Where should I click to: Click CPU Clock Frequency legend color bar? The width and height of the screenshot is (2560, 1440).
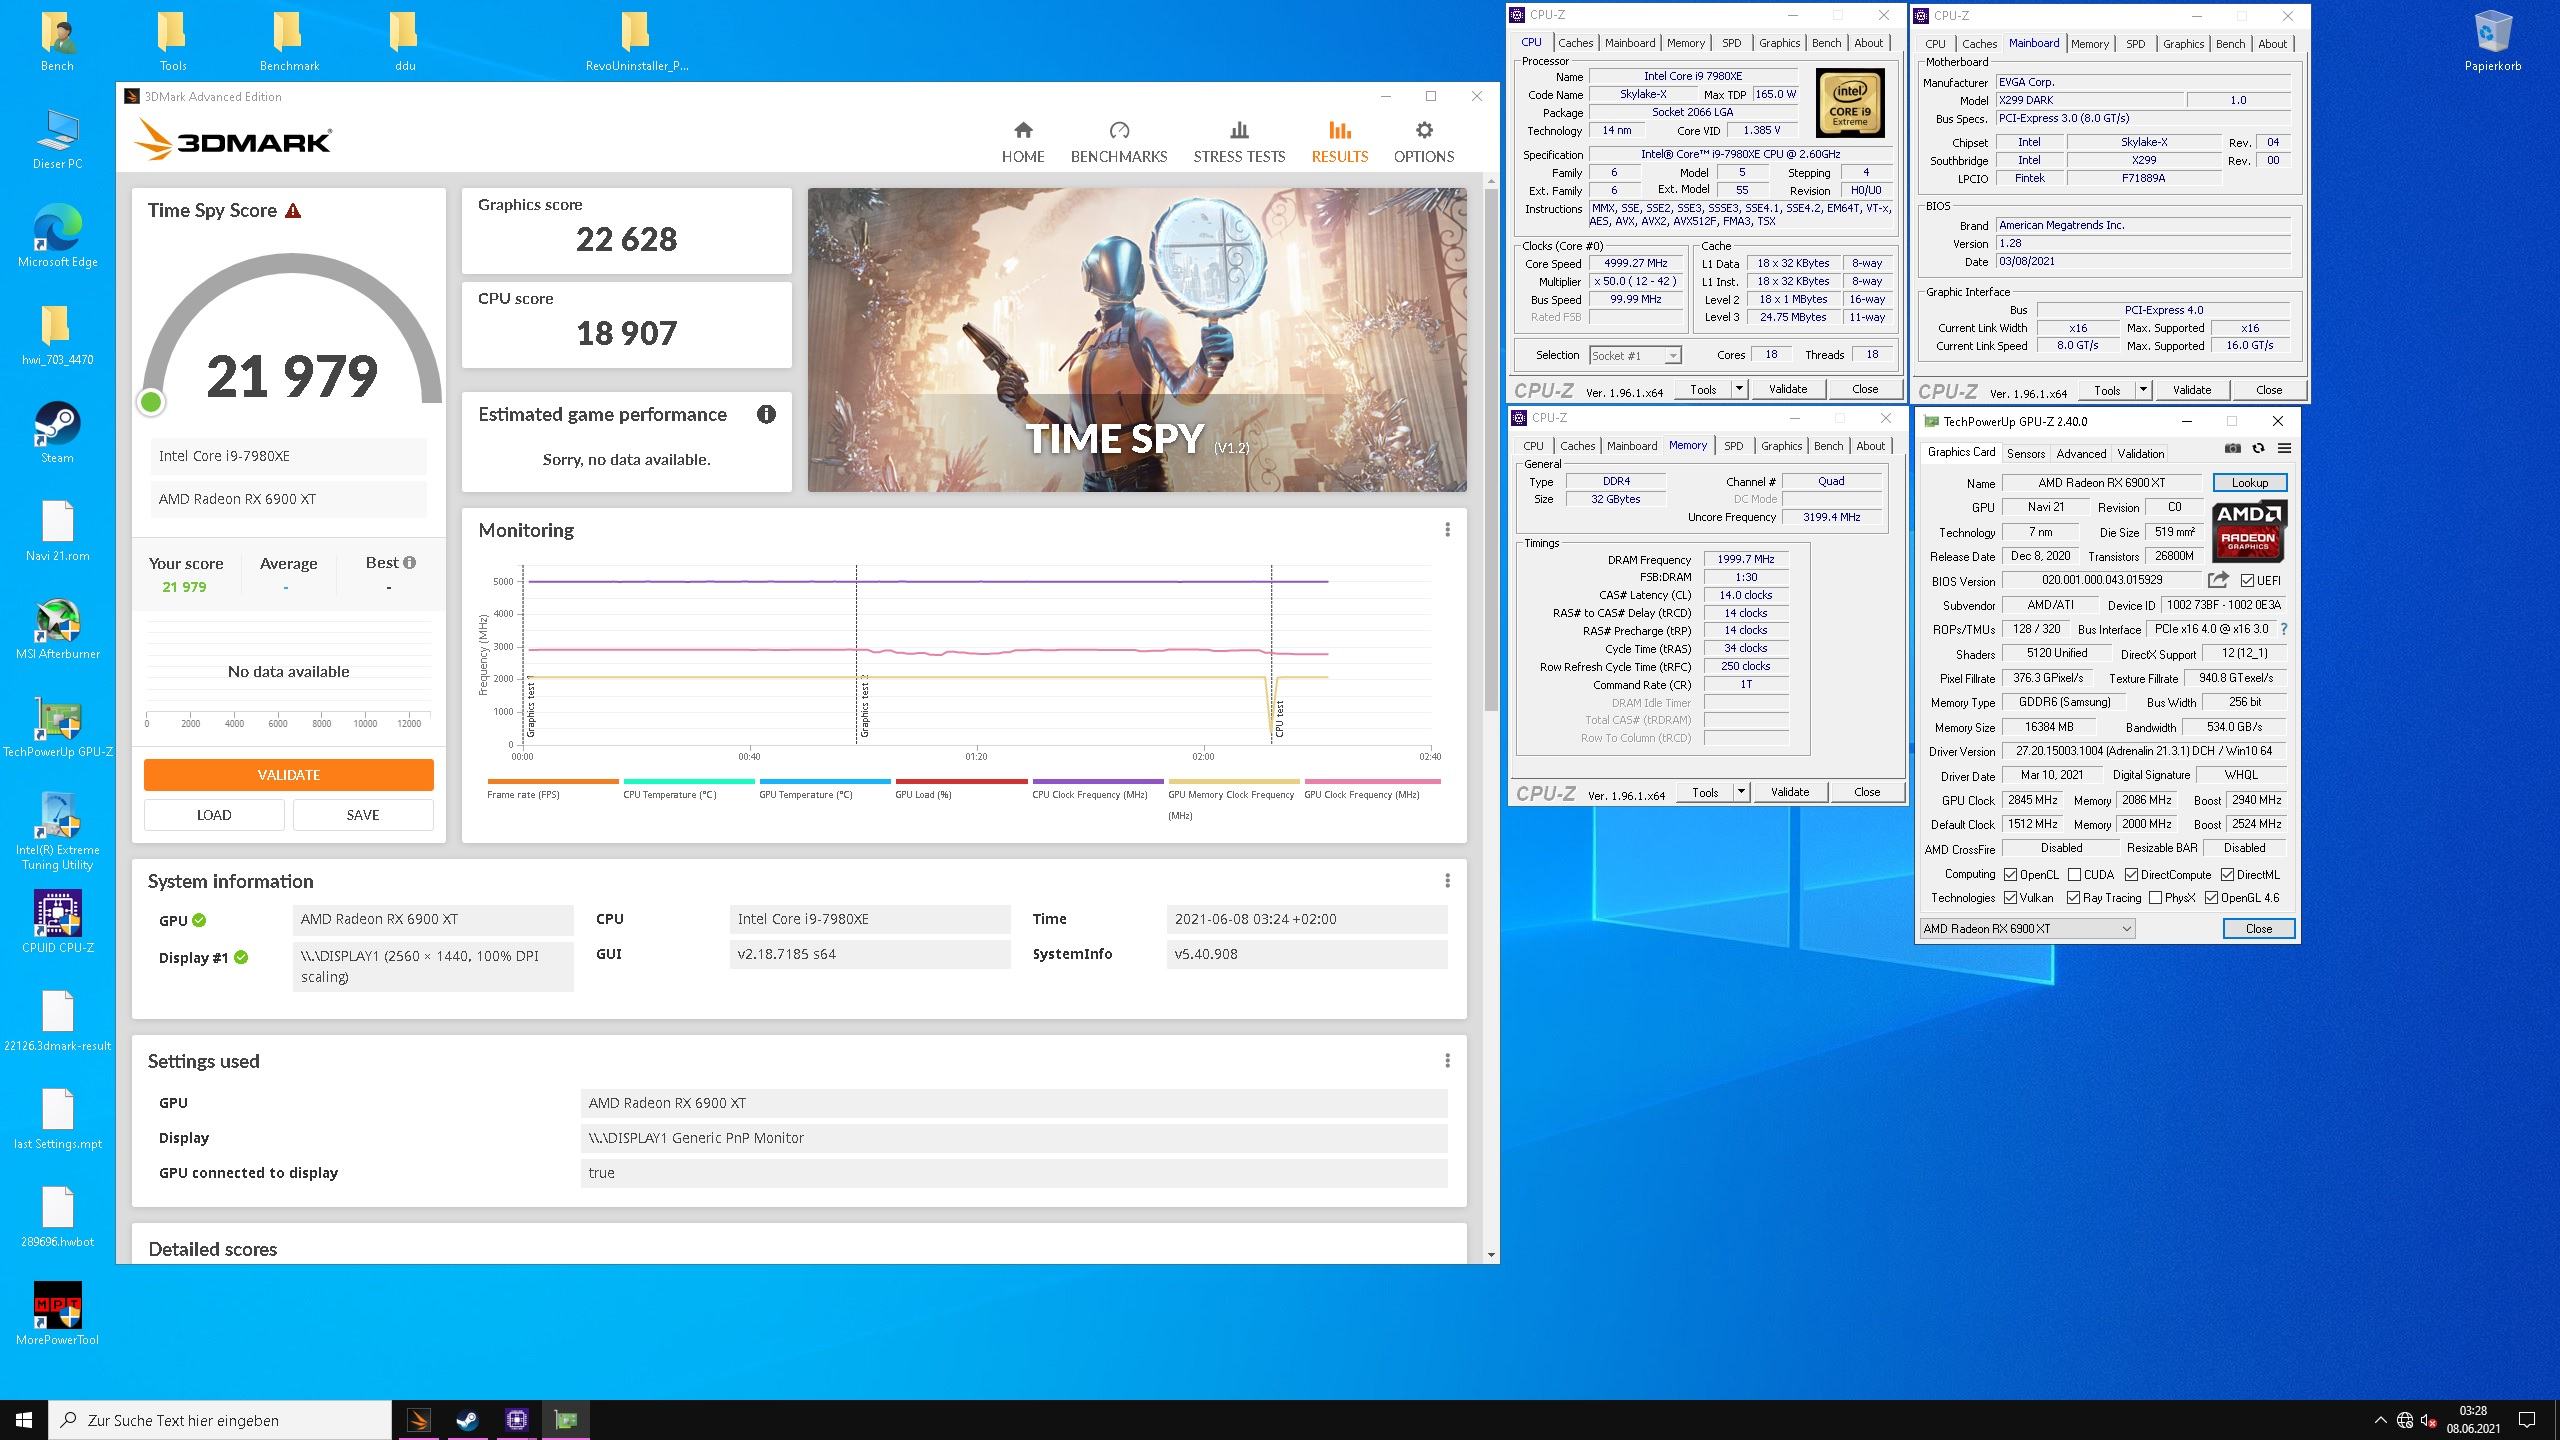[1098, 782]
